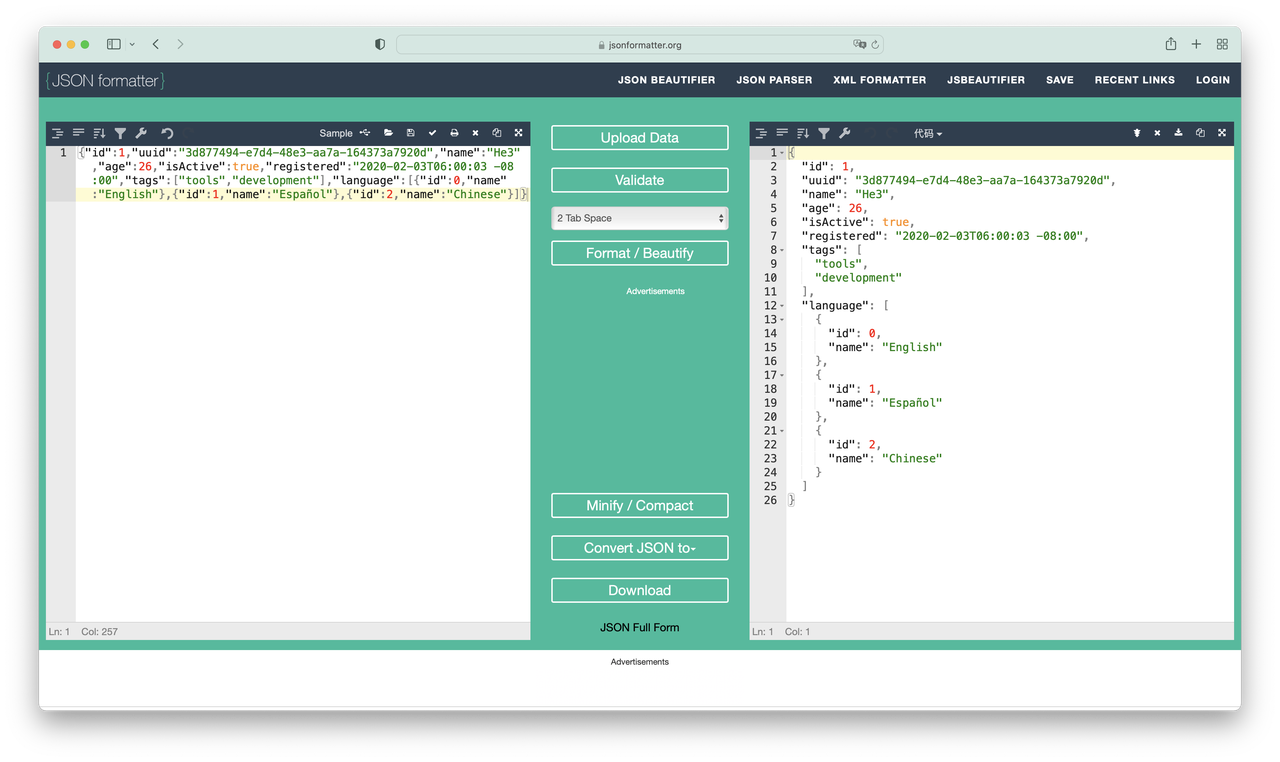Sort contents in left editor
The image size is (1280, 762).
pyautogui.click(x=99, y=133)
